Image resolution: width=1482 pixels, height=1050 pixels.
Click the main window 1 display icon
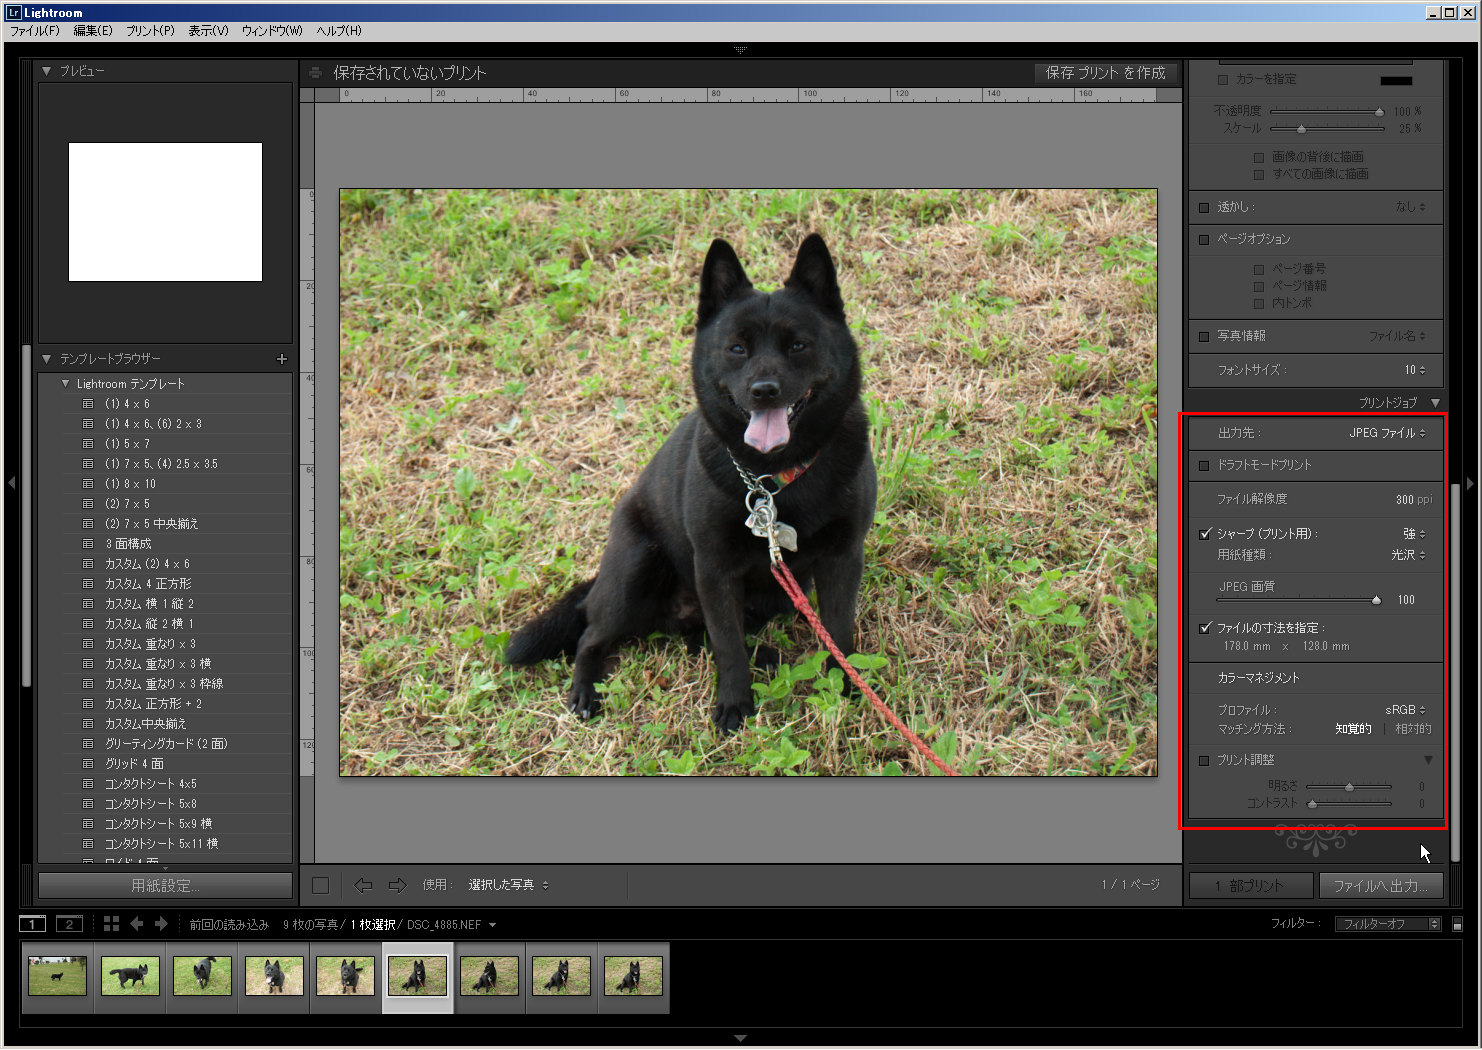(x=32, y=924)
